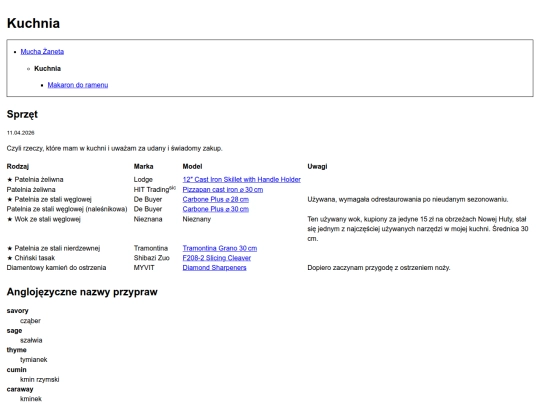The image size is (540, 405).
Task: Click the Sprzęt section heading
Action: 22,114
